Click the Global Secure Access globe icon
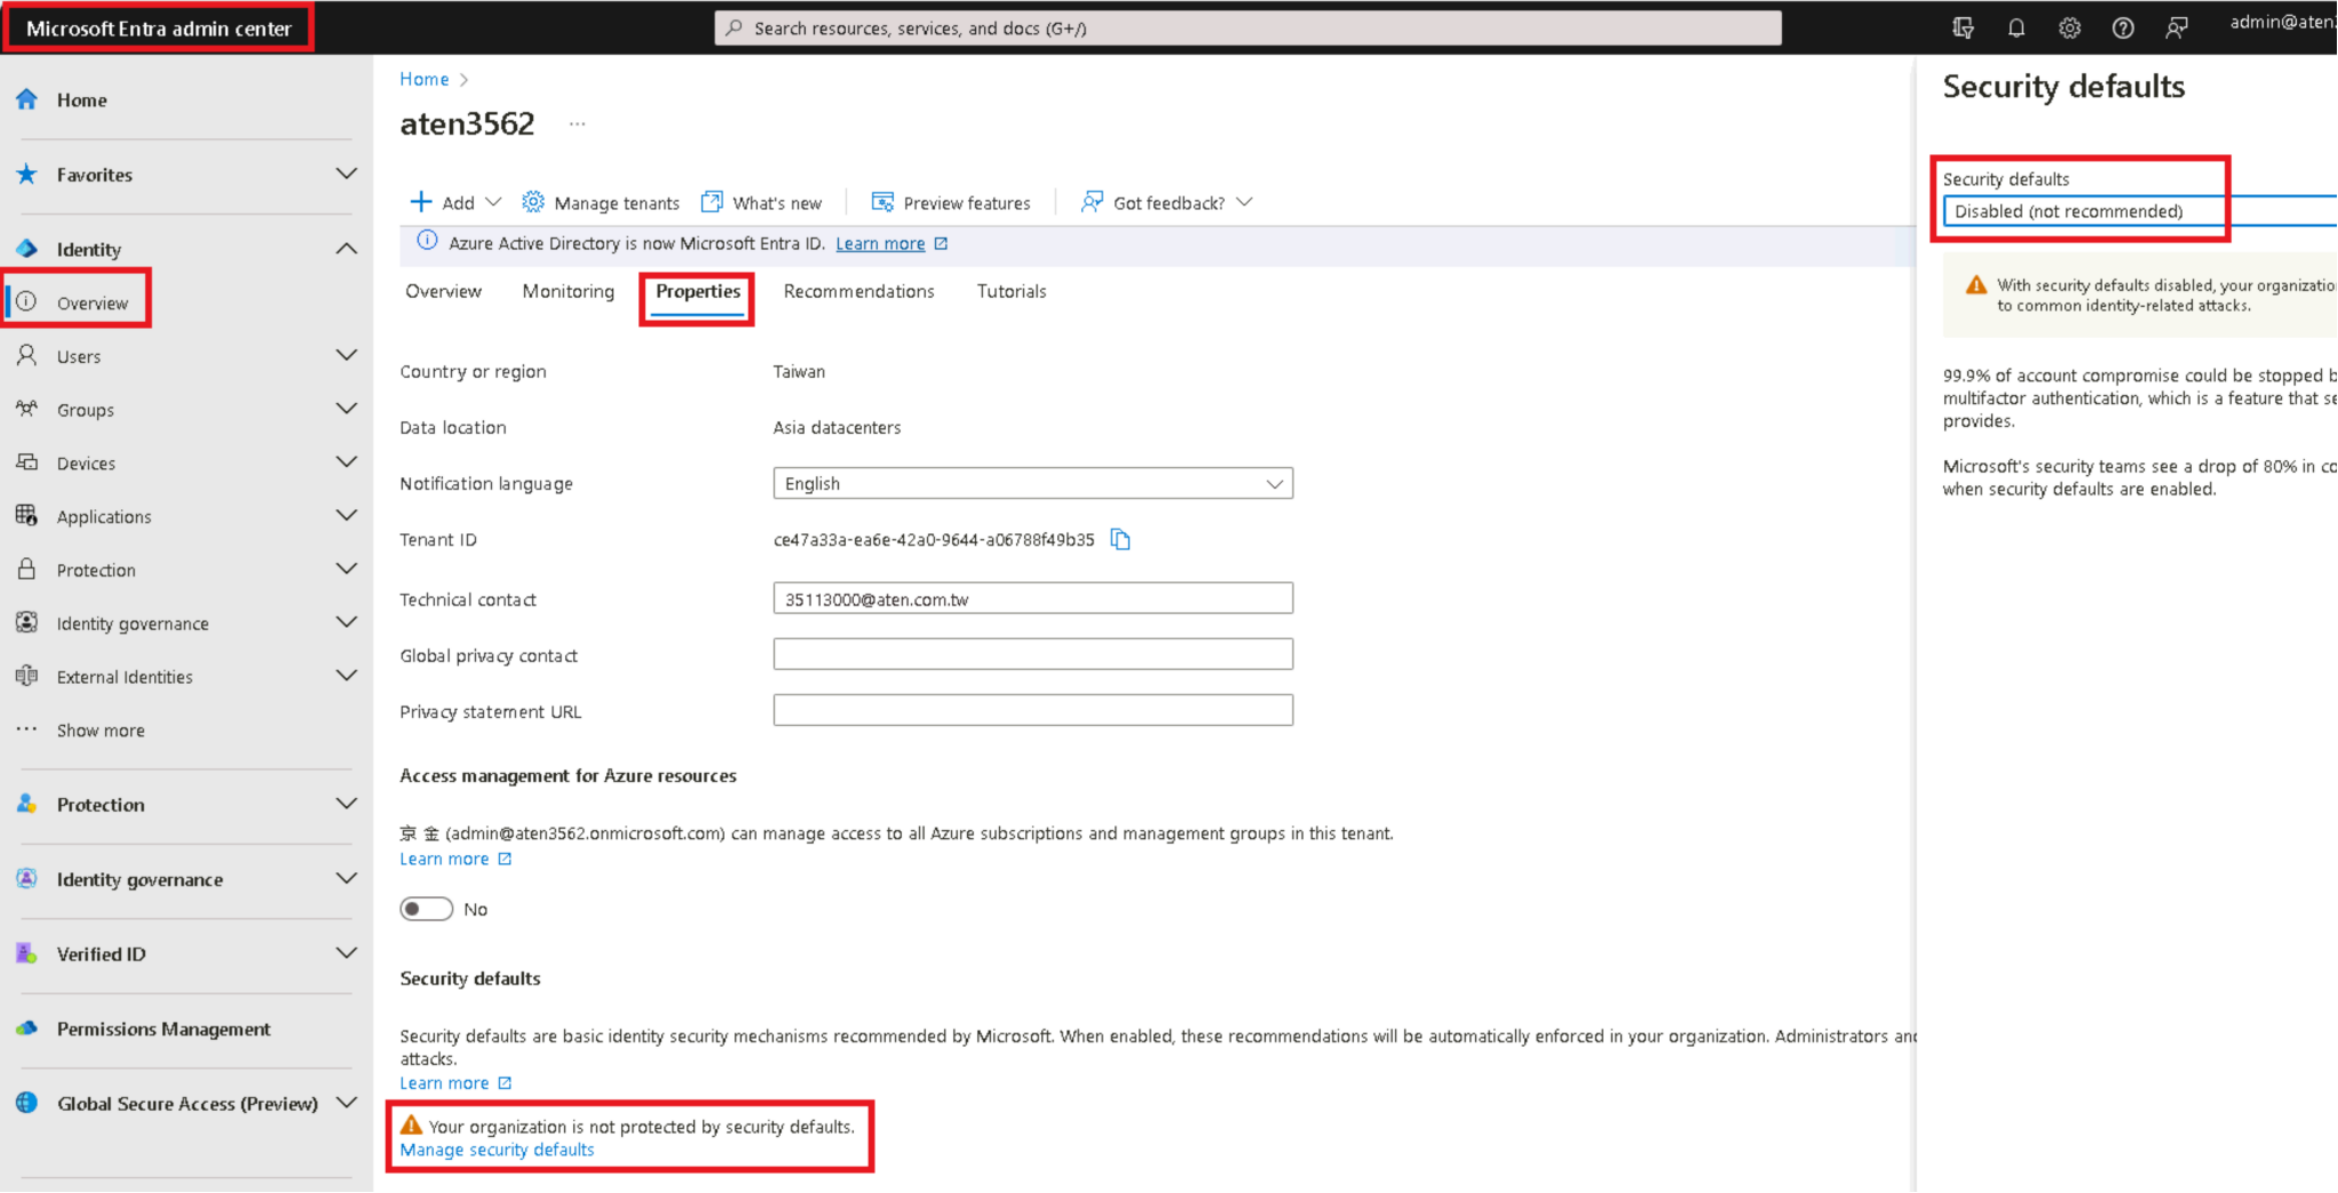This screenshot has height=1193, width=2338. [x=27, y=1103]
